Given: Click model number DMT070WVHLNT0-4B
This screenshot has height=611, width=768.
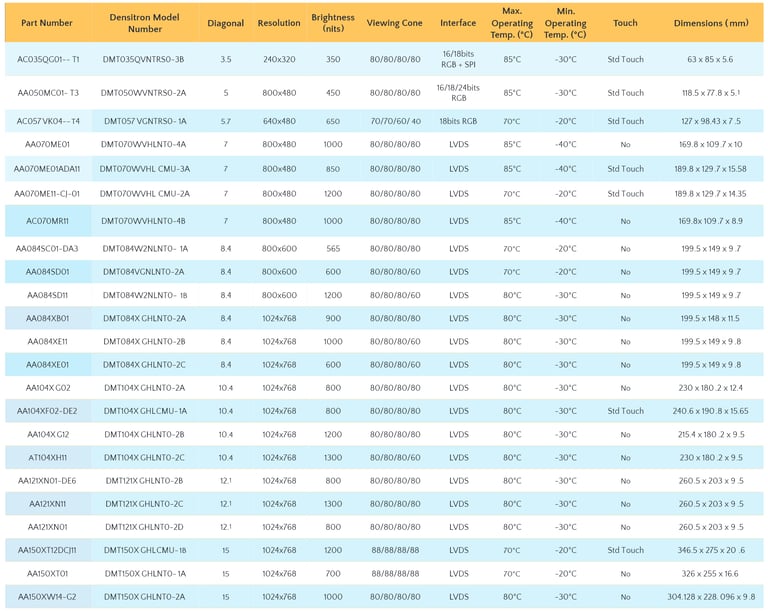Looking at the screenshot, I should (144, 221).
